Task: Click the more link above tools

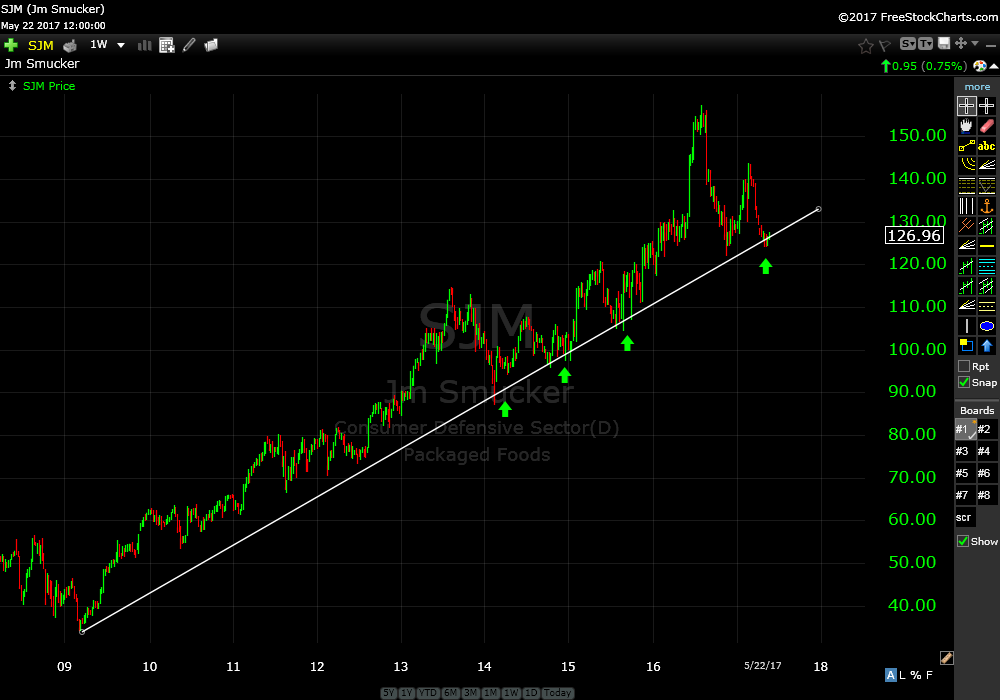Action: 977,87
